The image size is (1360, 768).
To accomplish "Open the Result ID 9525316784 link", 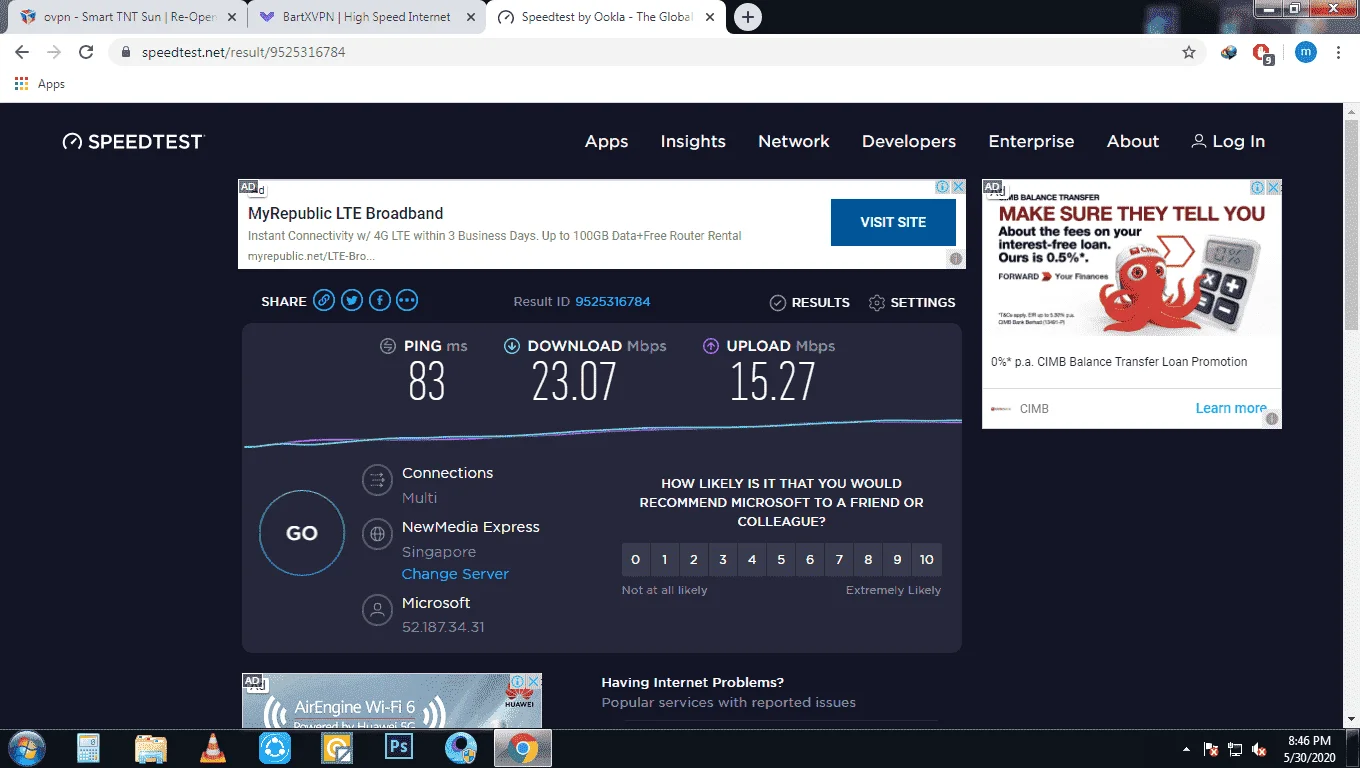I will pos(613,302).
